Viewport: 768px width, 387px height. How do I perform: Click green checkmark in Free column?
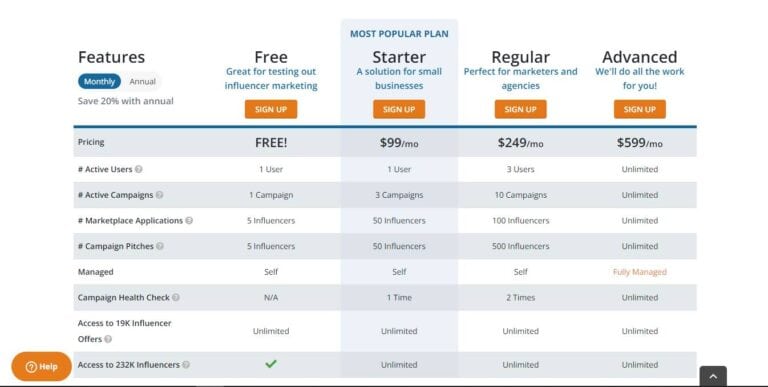[271, 363]
